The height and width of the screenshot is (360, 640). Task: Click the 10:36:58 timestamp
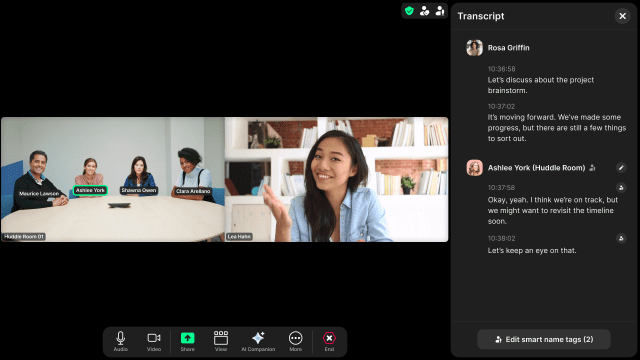[501, 69]
